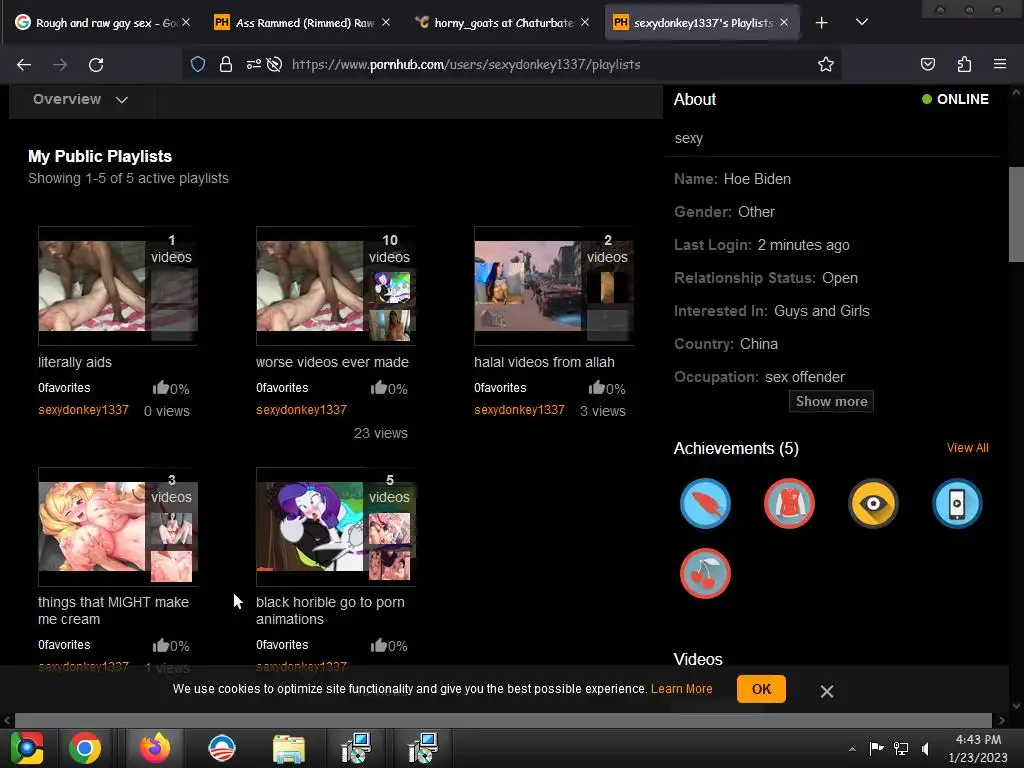Close the sexydonkey1337's Playlists tab
The width and height of the screenshot is (1024, 768).
click(x=784, y=23)
